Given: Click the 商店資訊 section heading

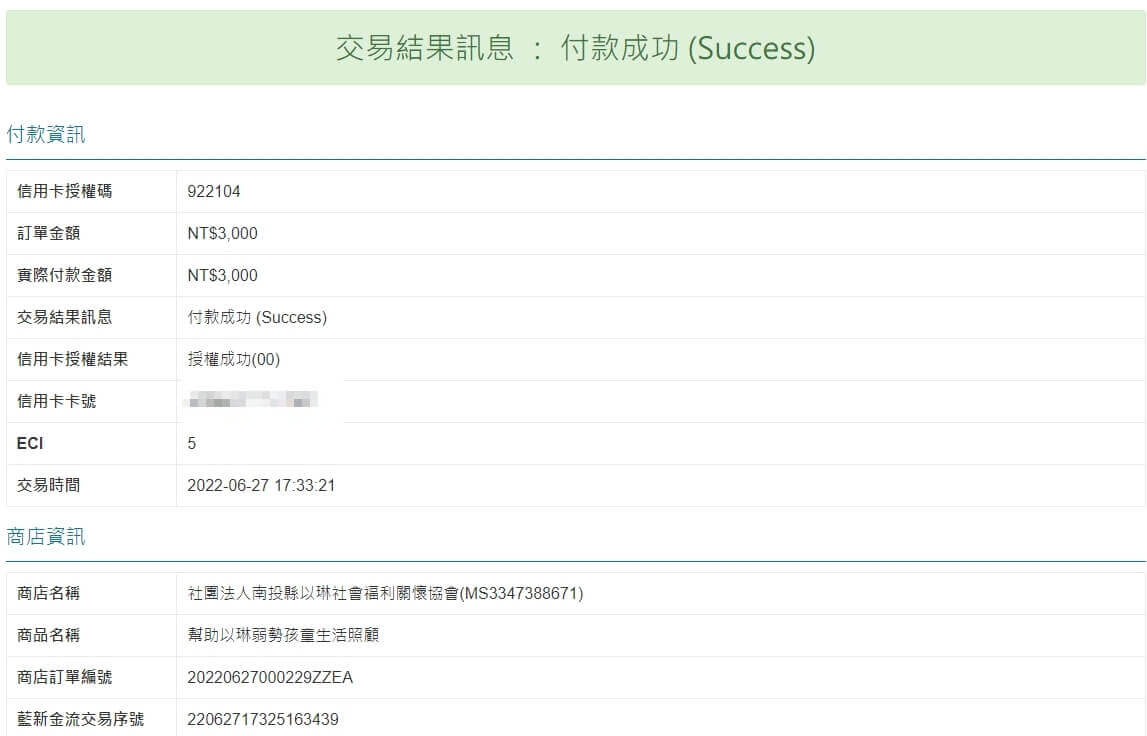Looking at the screenshot, I should 46,537.
